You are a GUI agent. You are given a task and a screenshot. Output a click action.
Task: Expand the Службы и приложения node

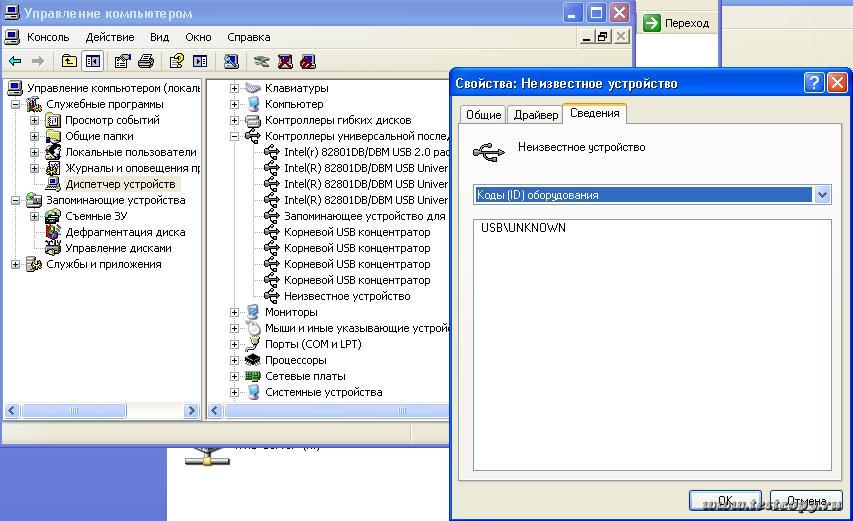[15, 264]
